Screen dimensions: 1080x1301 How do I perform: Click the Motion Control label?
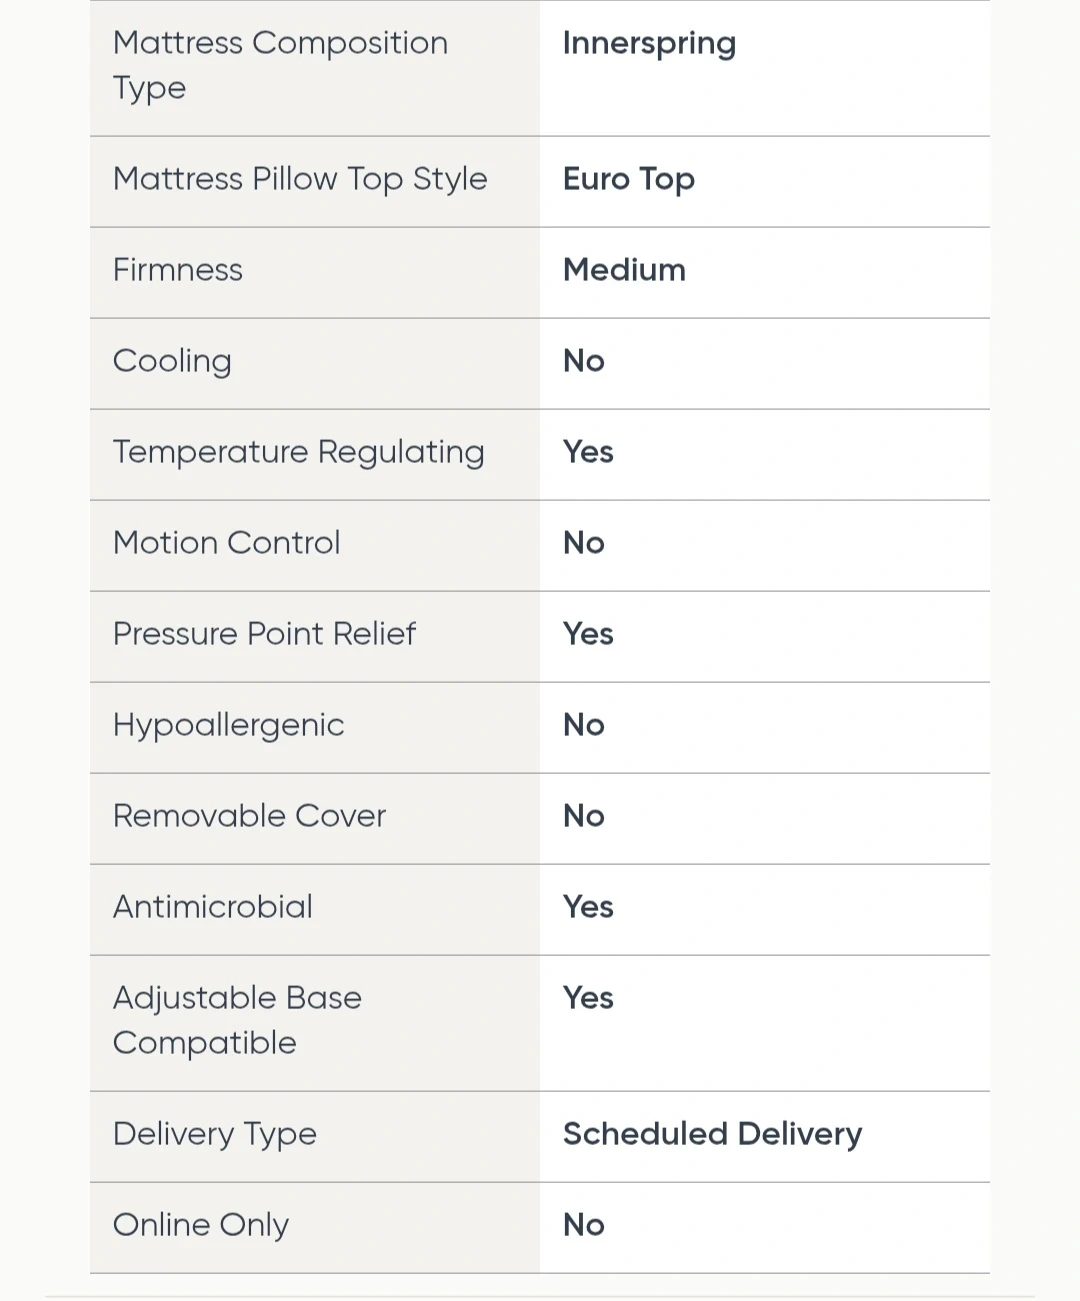(227, 543)
